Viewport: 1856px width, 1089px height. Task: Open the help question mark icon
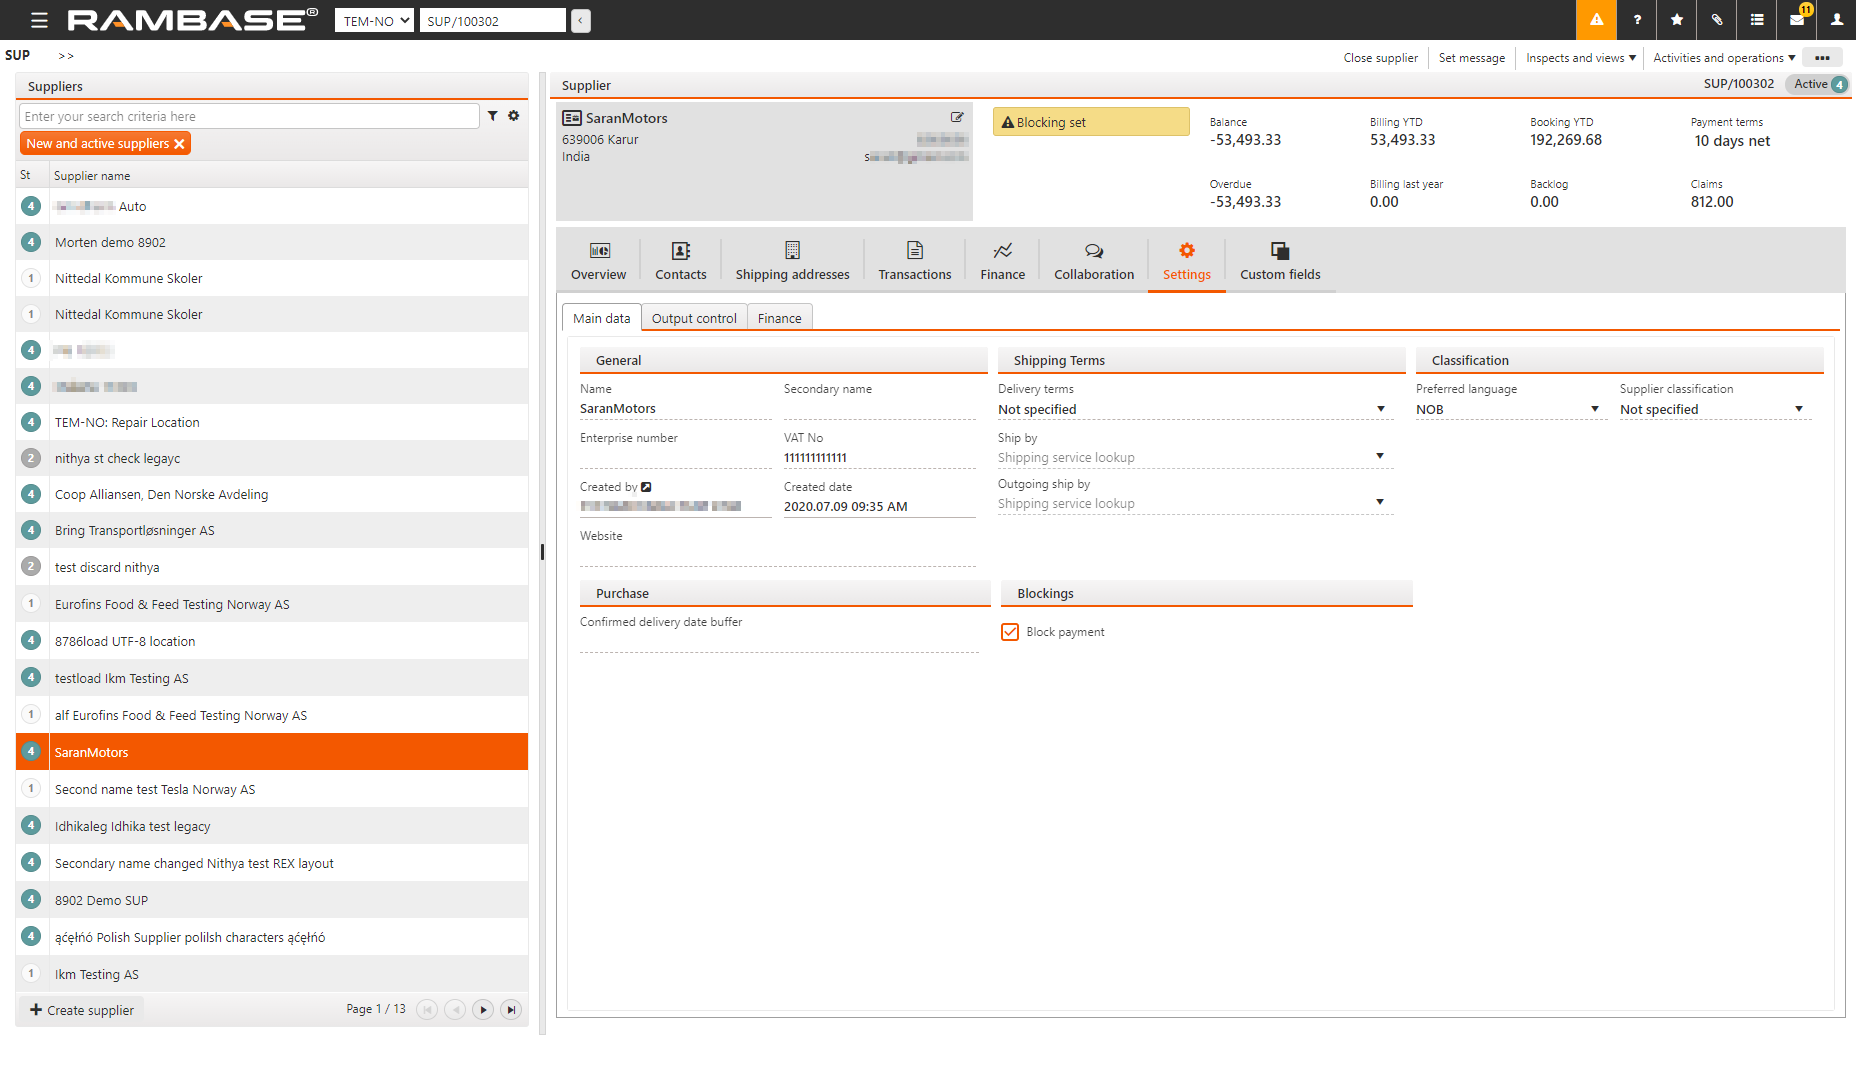tap(1637, 20)
